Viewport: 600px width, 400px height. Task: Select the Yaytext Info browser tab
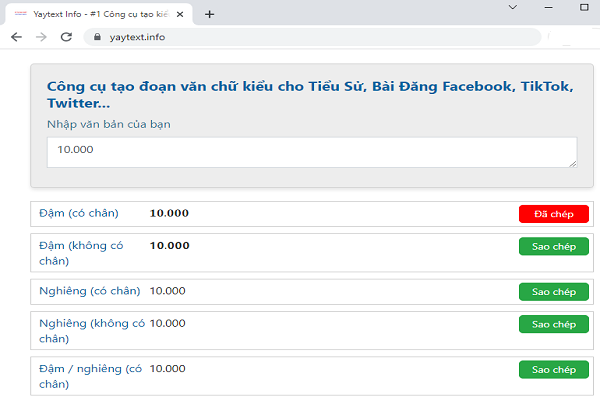click(99, 14)
